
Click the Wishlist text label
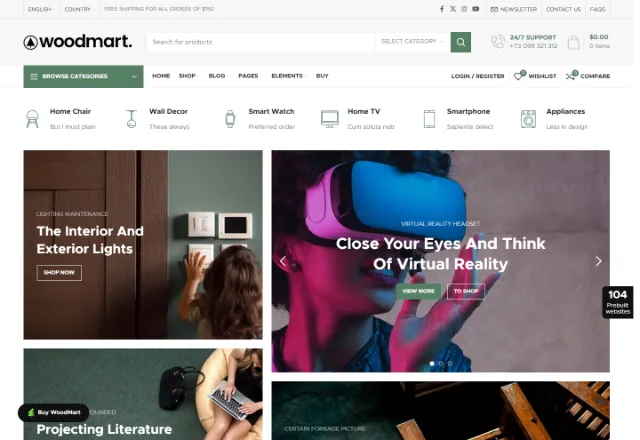point(542,76)
